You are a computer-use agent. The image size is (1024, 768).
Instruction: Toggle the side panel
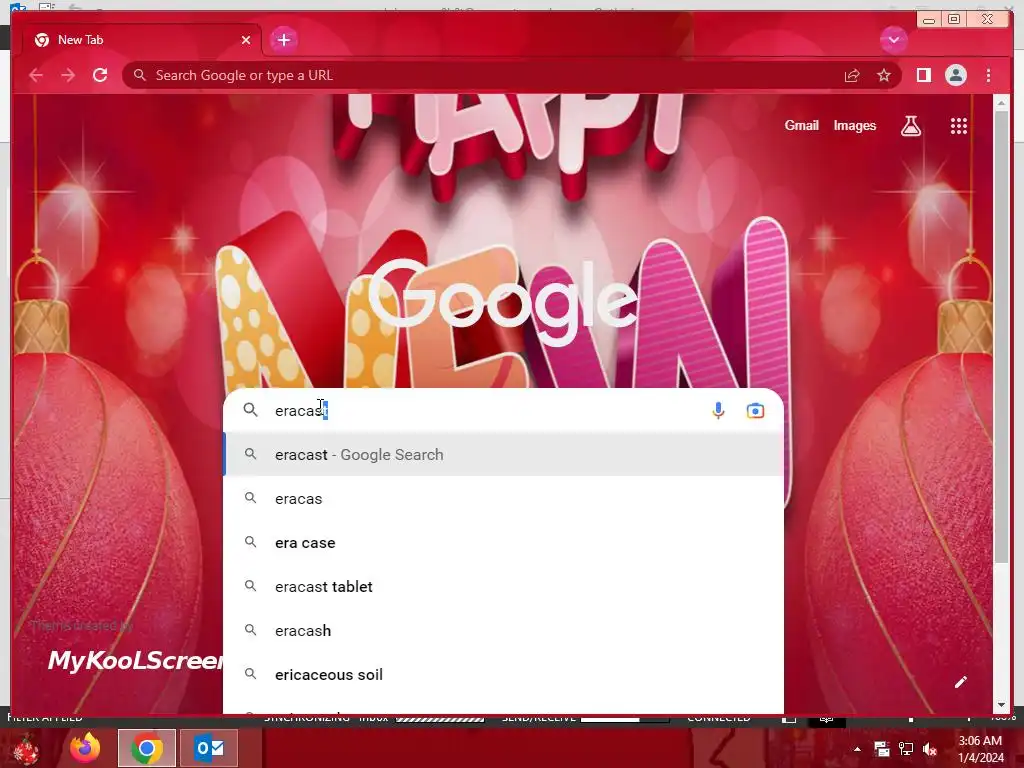point(923,75)
